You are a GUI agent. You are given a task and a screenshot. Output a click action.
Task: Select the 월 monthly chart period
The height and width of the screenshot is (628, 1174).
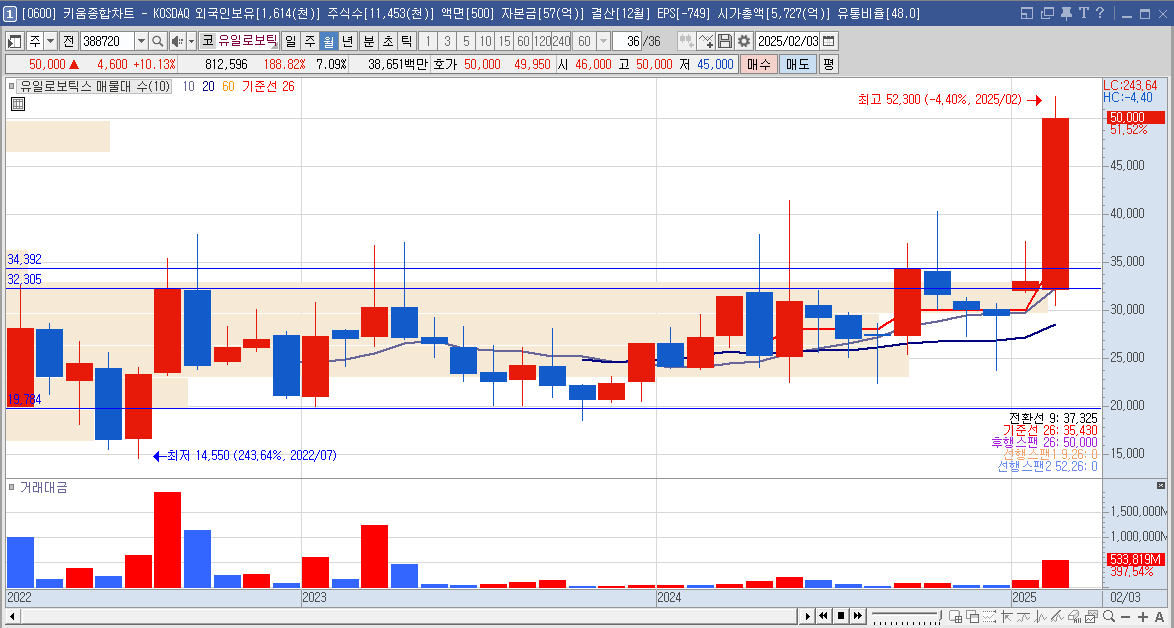pyautogui.click(x=328, y=41)
